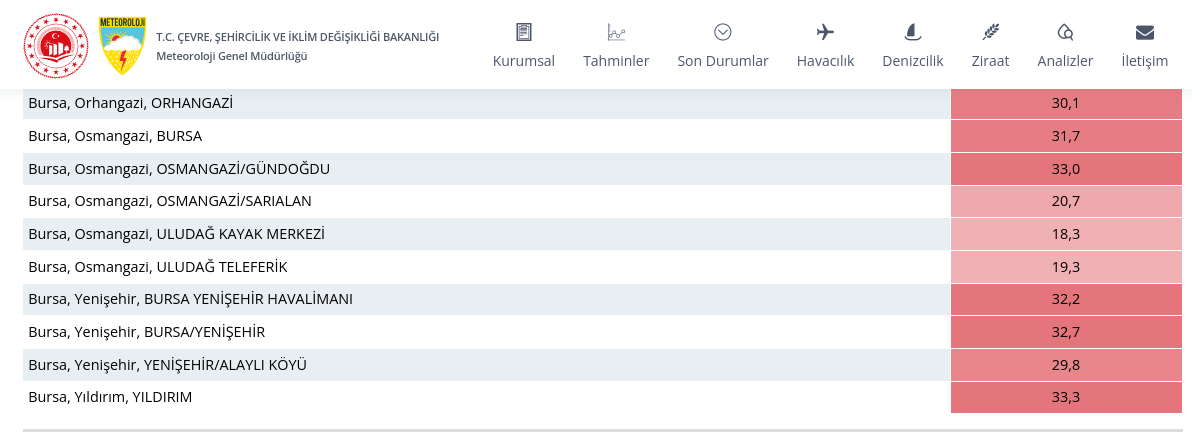Click the Son Durumlar circle chevron icon
The width and height of the screenshot is (1192, 432).
[722, 32]
